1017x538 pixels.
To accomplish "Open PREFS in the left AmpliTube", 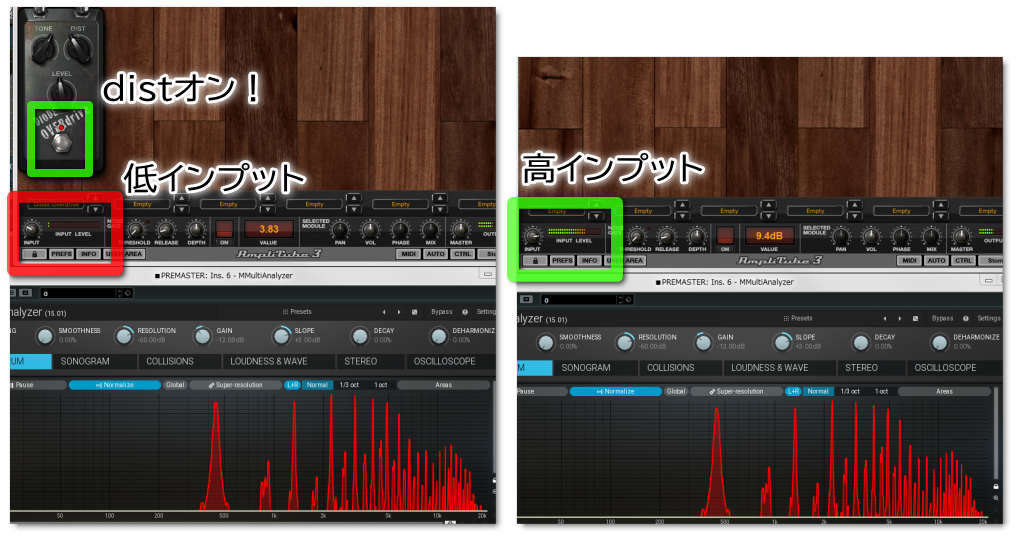I will 62,254.
